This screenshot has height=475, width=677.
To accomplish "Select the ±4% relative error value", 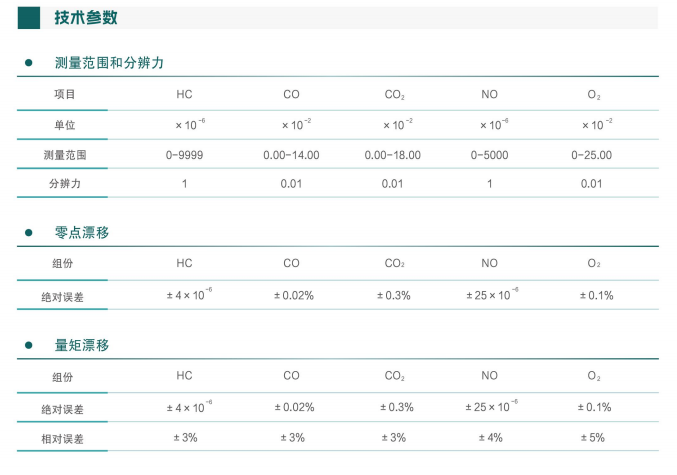I will click(x=490, y=438).
